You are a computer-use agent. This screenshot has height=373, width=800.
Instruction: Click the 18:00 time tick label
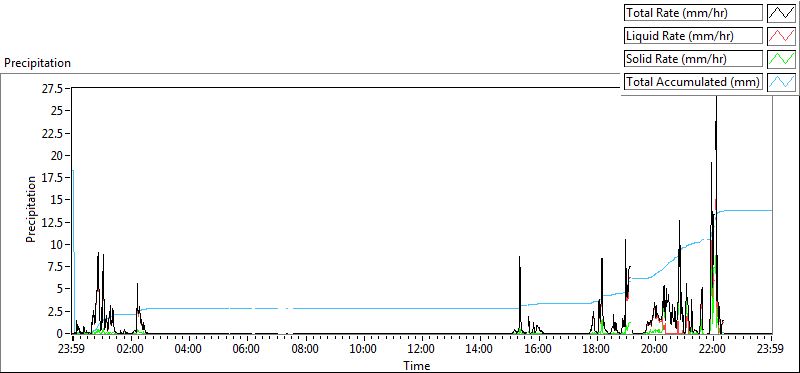pos(596,350)
